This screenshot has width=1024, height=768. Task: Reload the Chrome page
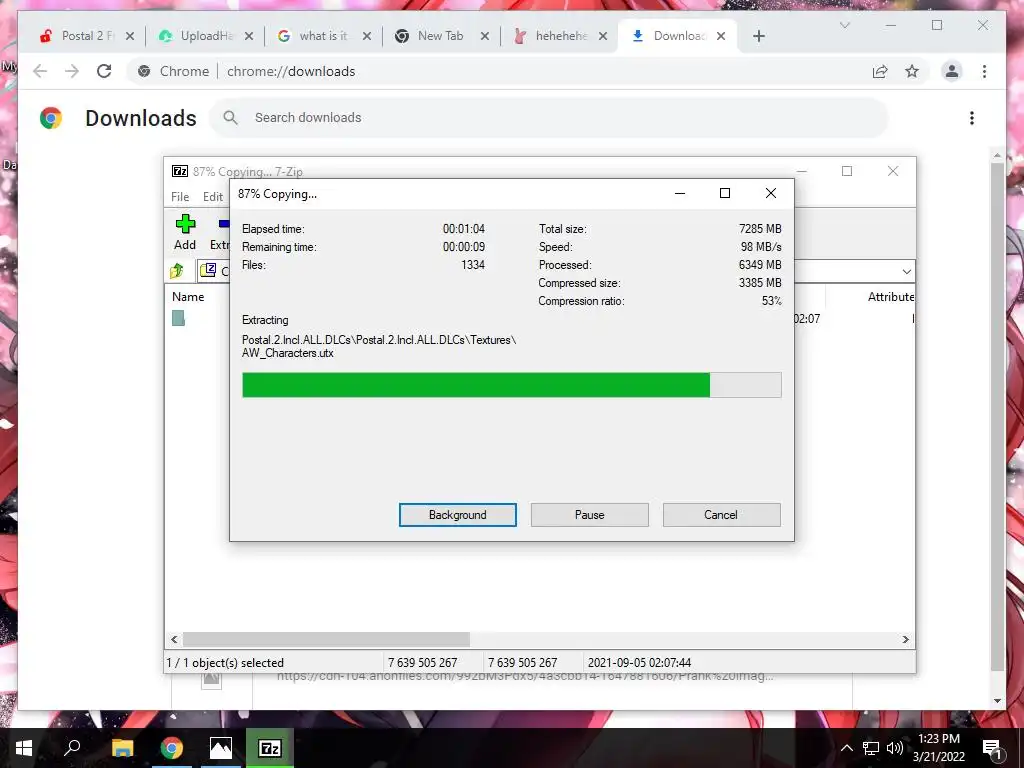(x=104, y=71)
